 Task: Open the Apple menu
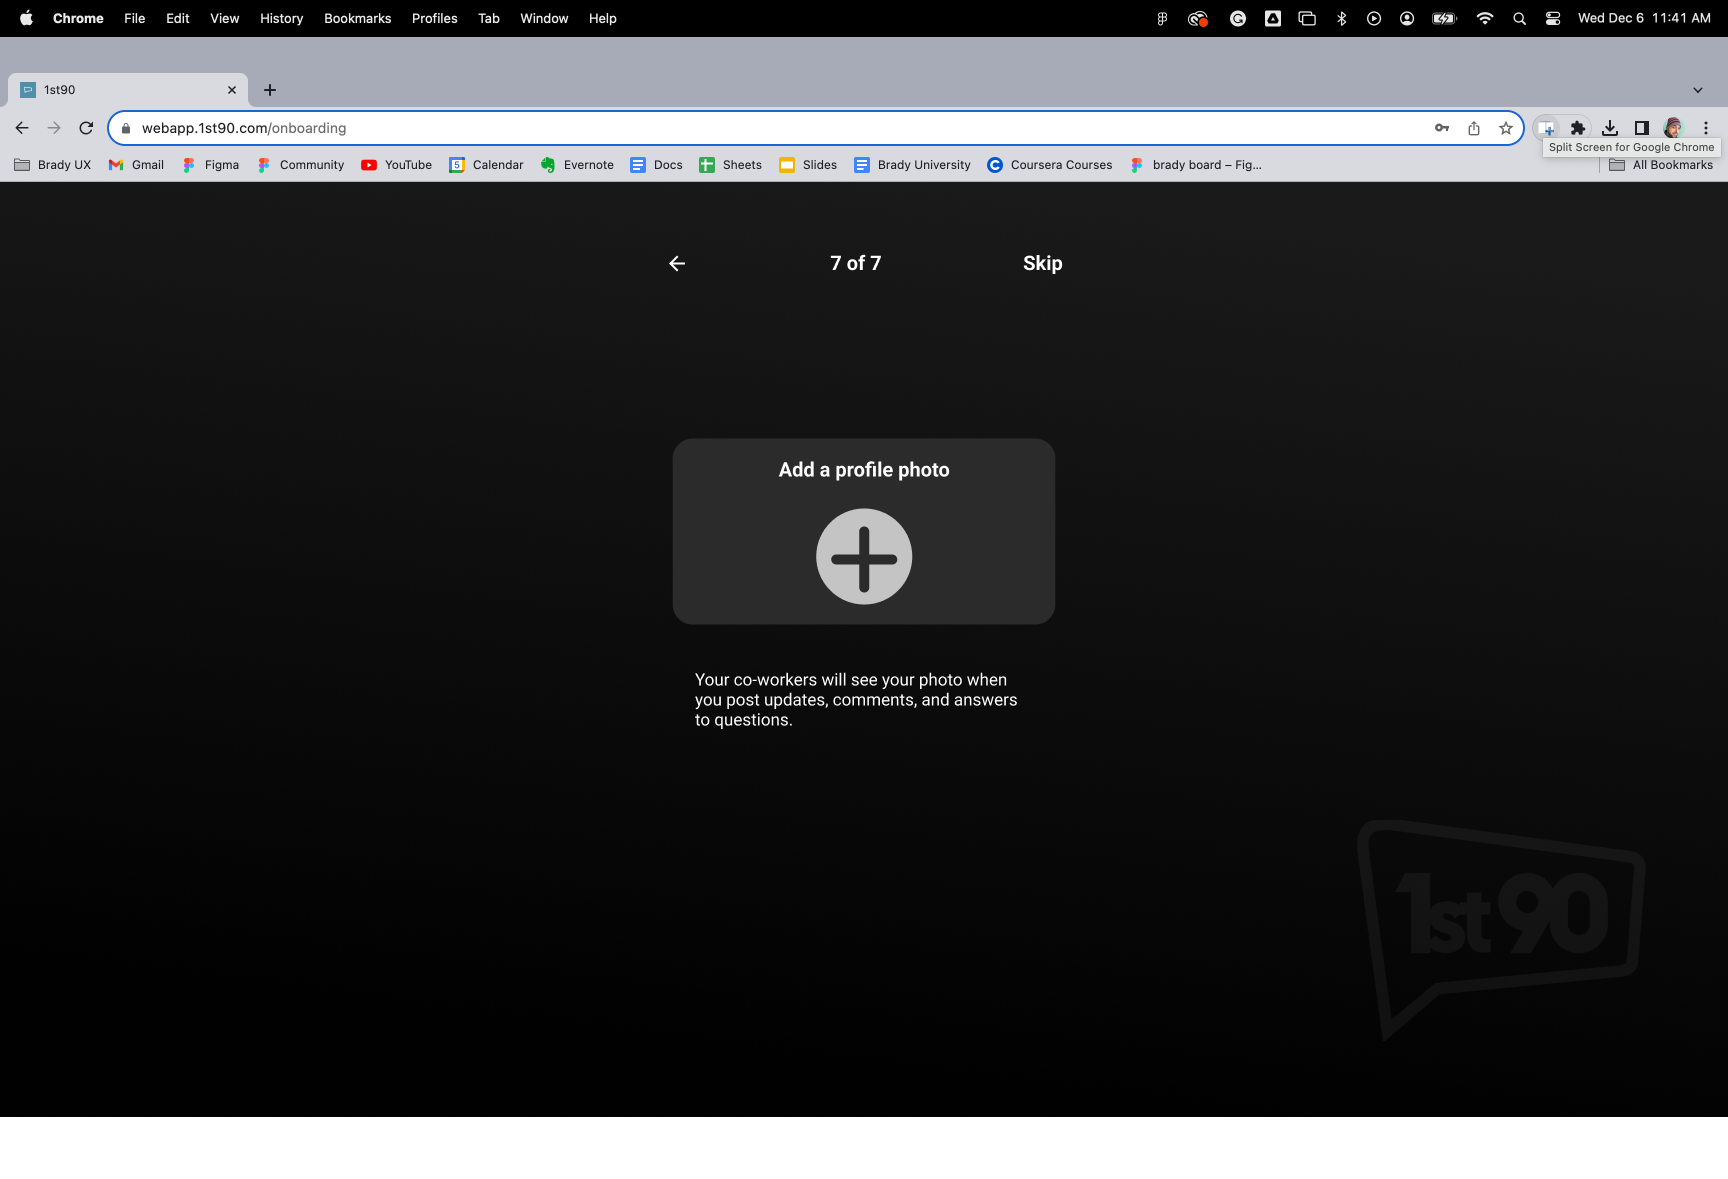click(26, 18)
